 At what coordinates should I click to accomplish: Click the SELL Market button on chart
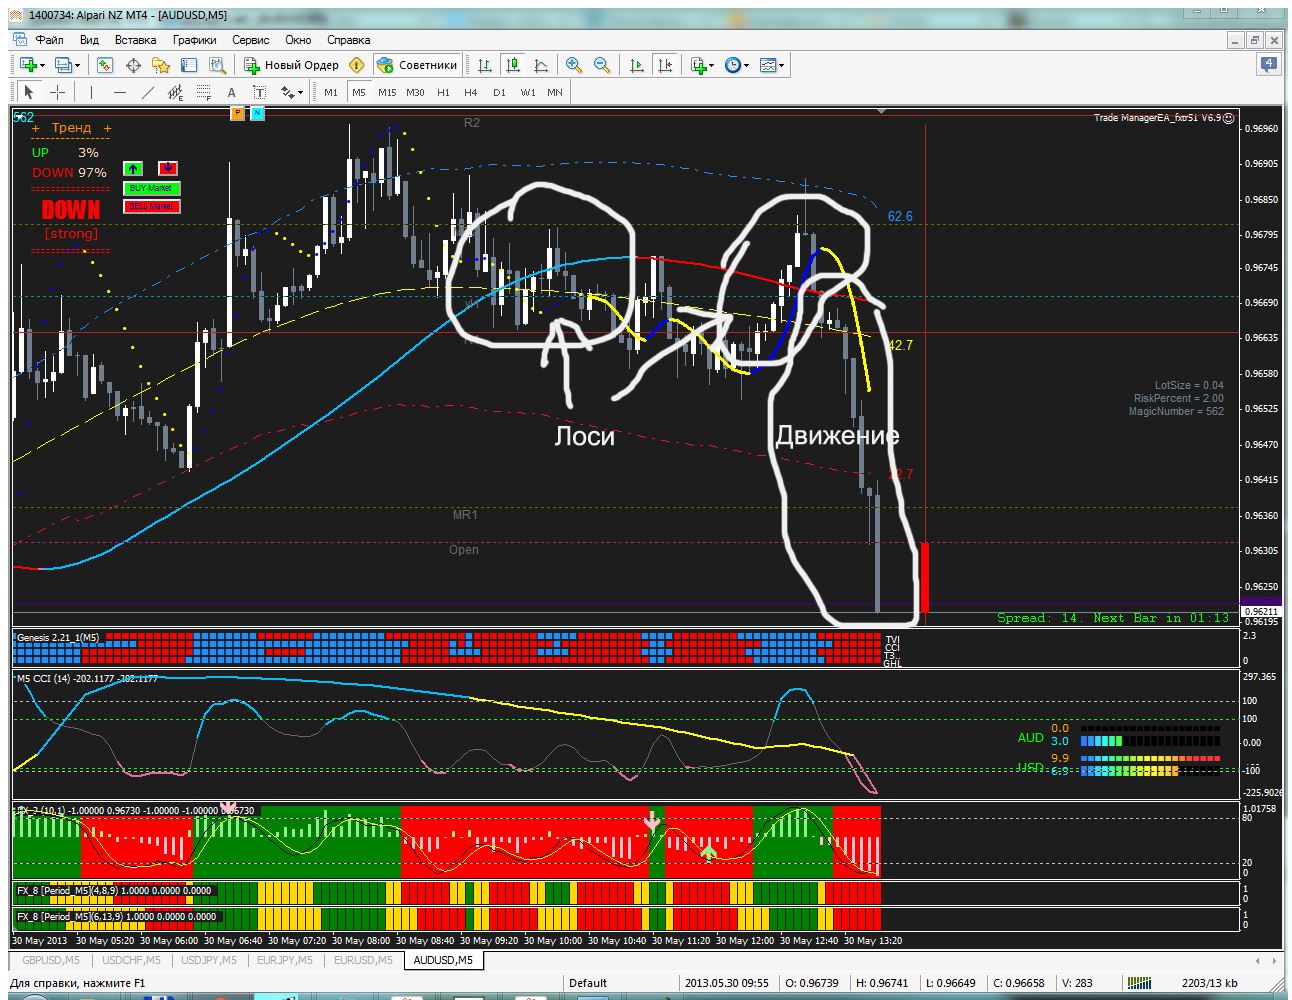pos(151,206)
